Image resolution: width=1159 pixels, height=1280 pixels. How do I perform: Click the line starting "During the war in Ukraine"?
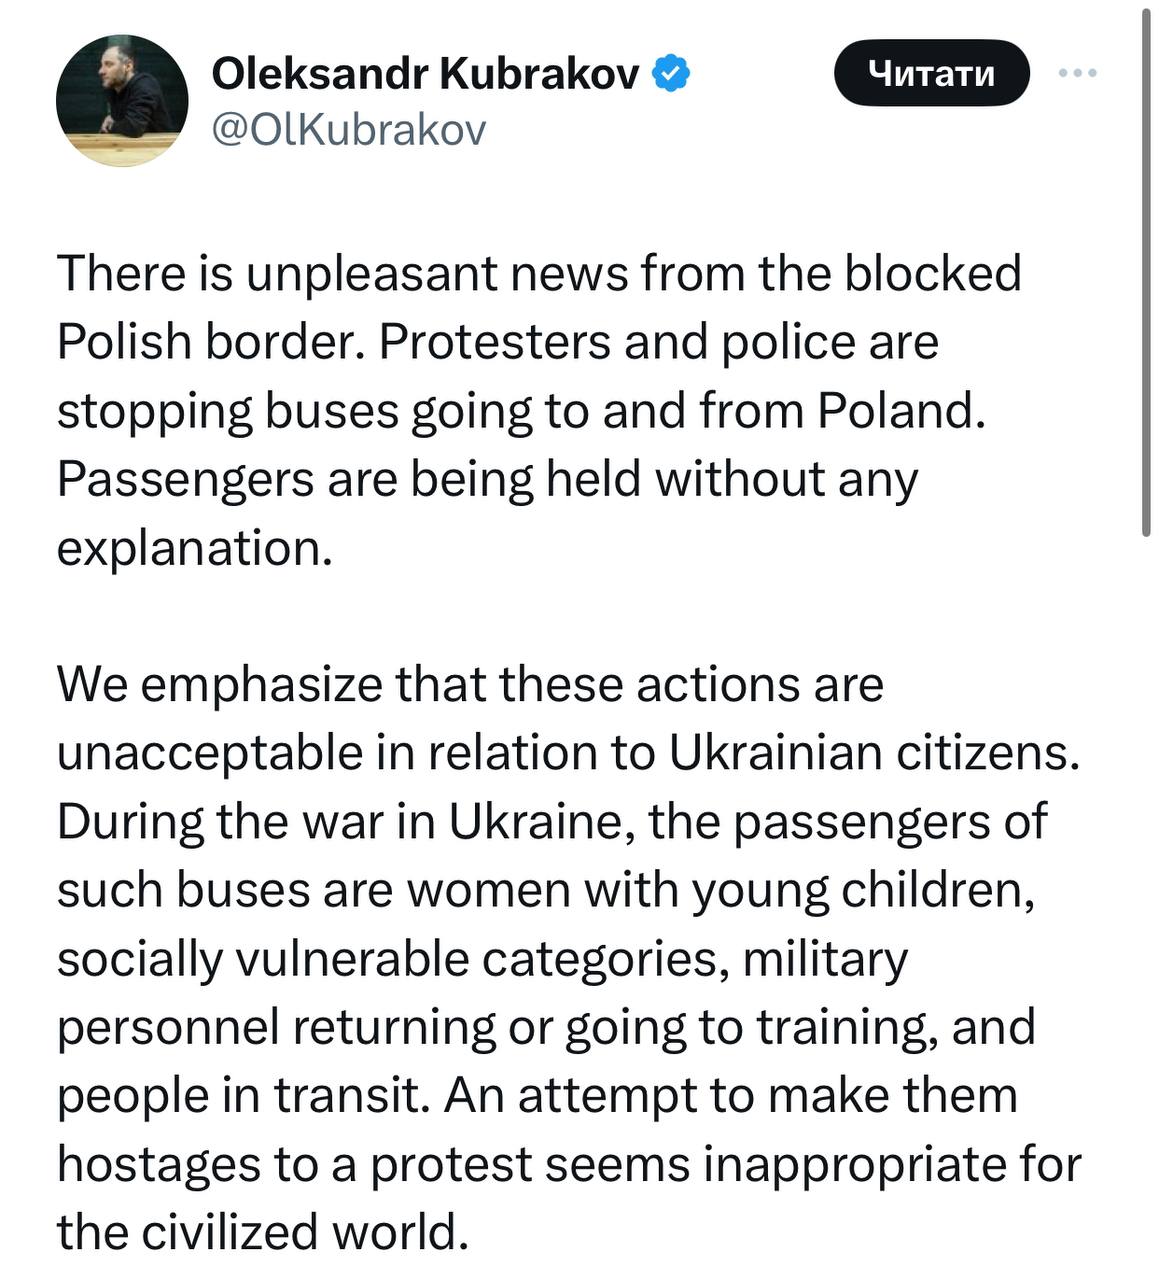[552, 822]
